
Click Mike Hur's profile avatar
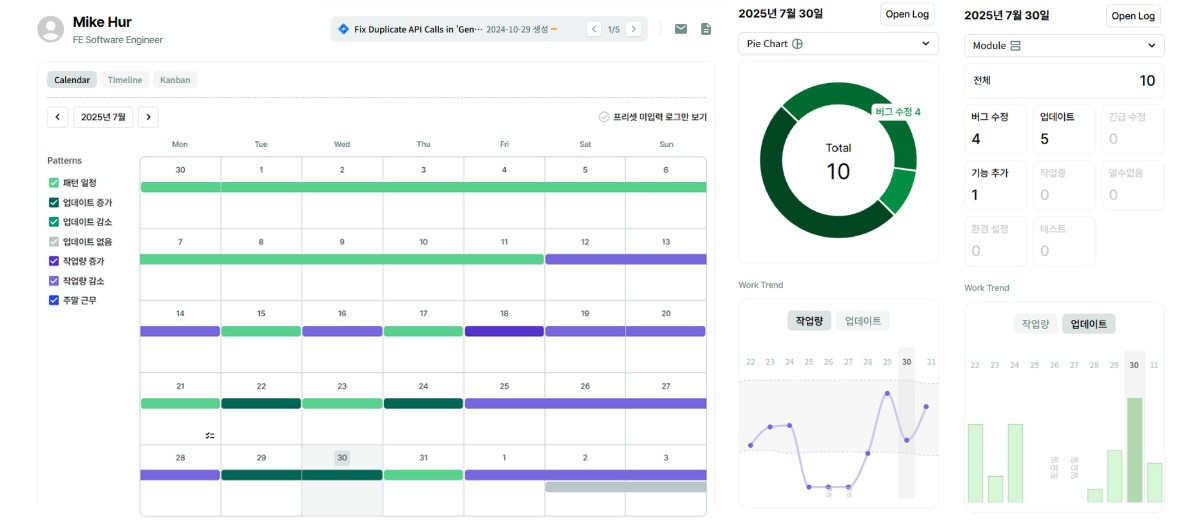[x=51, y=29]
